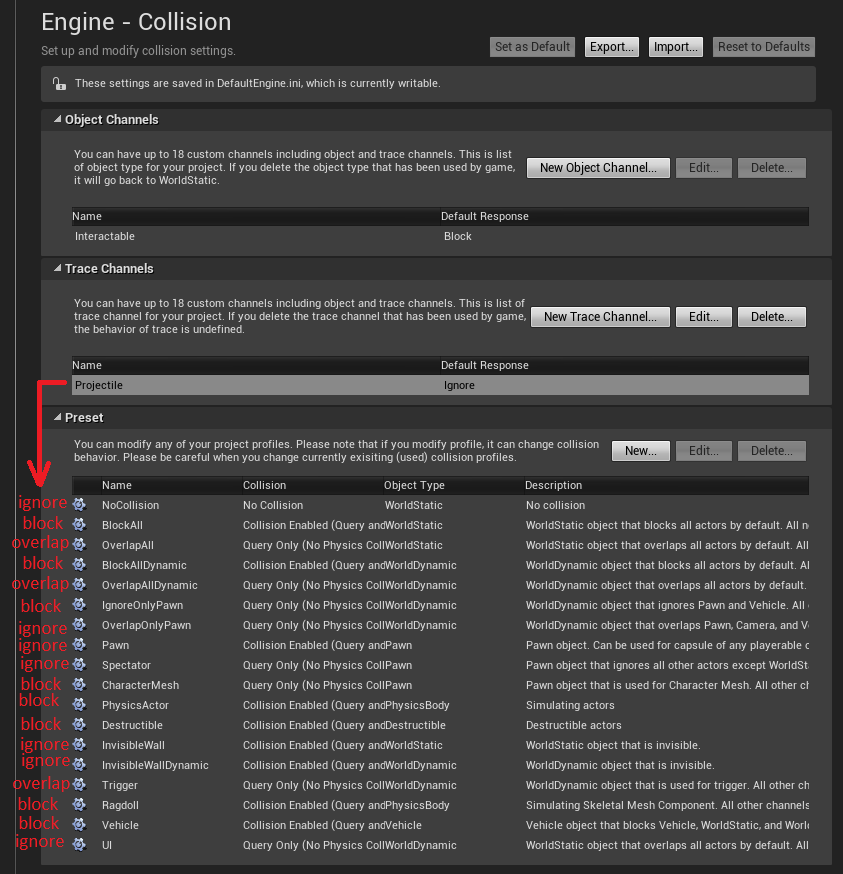Click the Import button
The image size is (843, 874).
[x=675, y=47]
